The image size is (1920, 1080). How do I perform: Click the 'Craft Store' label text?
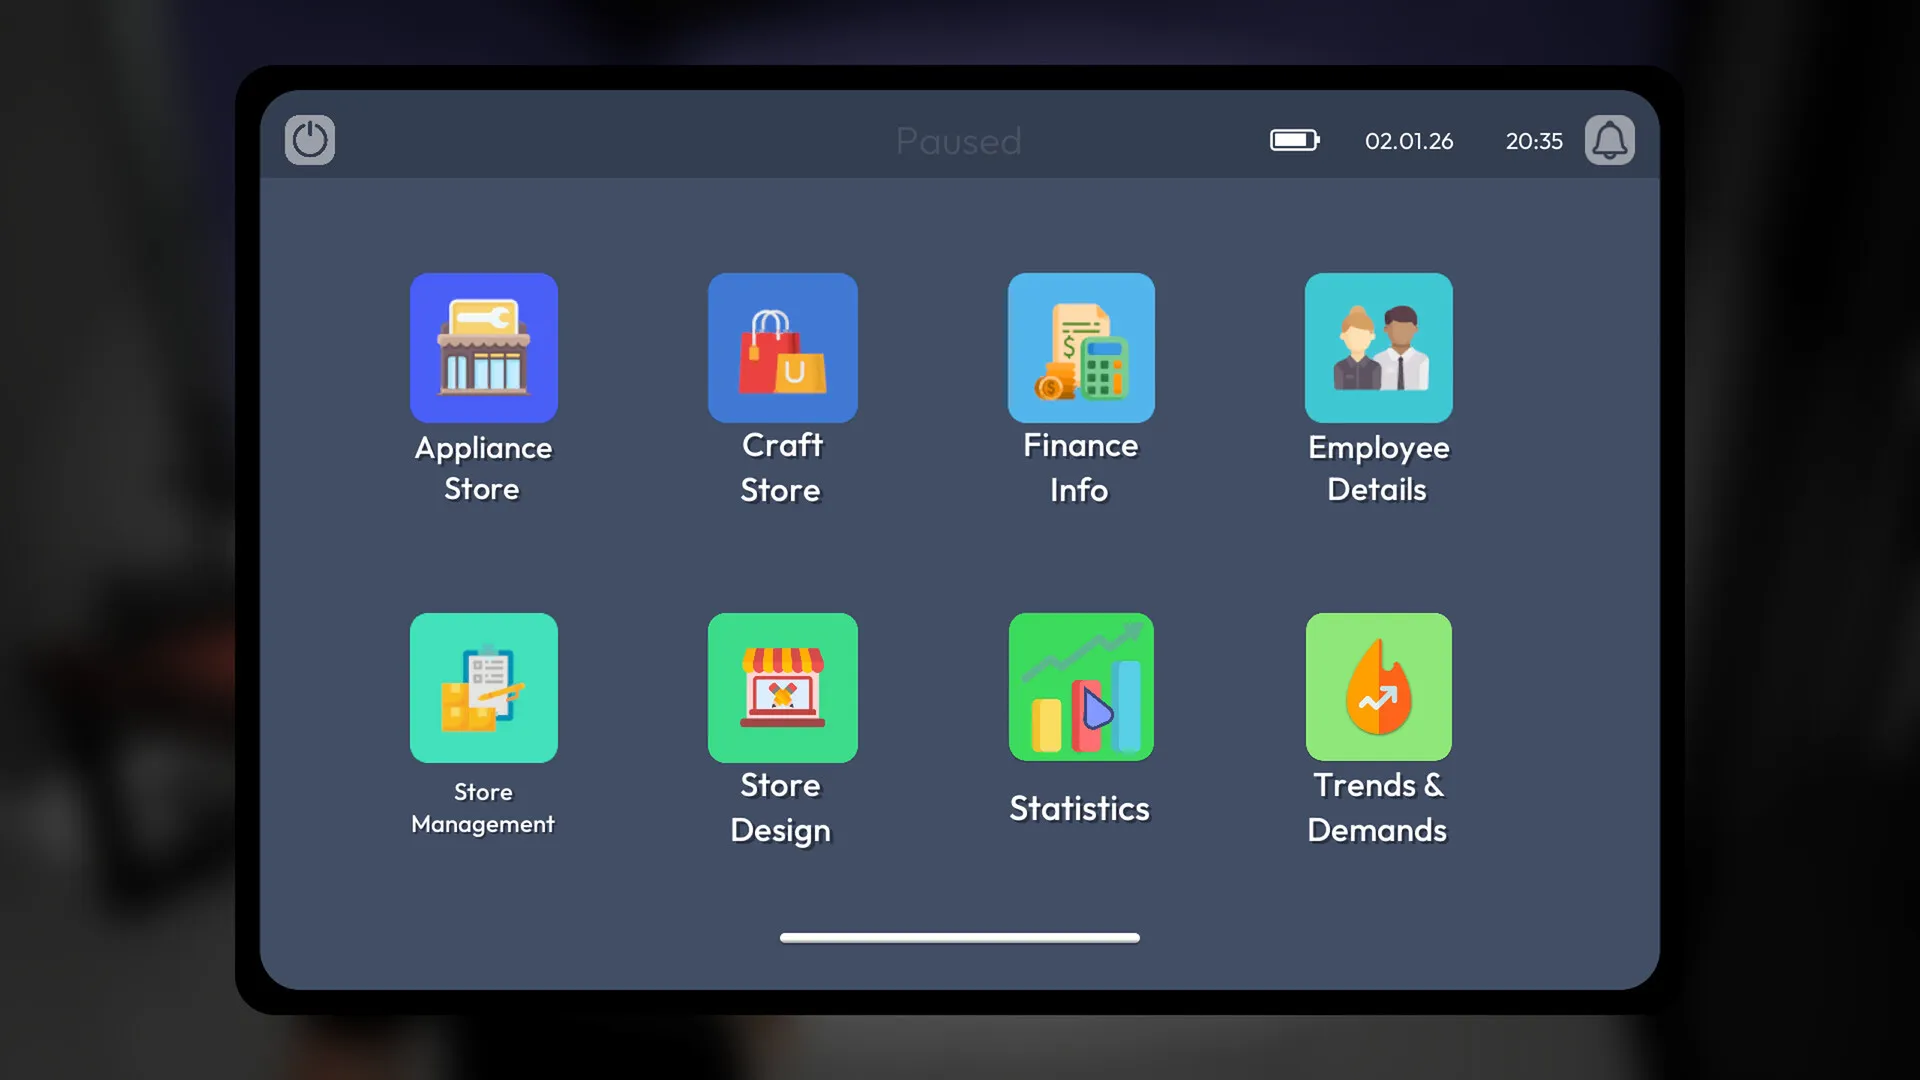click(781, 468)
